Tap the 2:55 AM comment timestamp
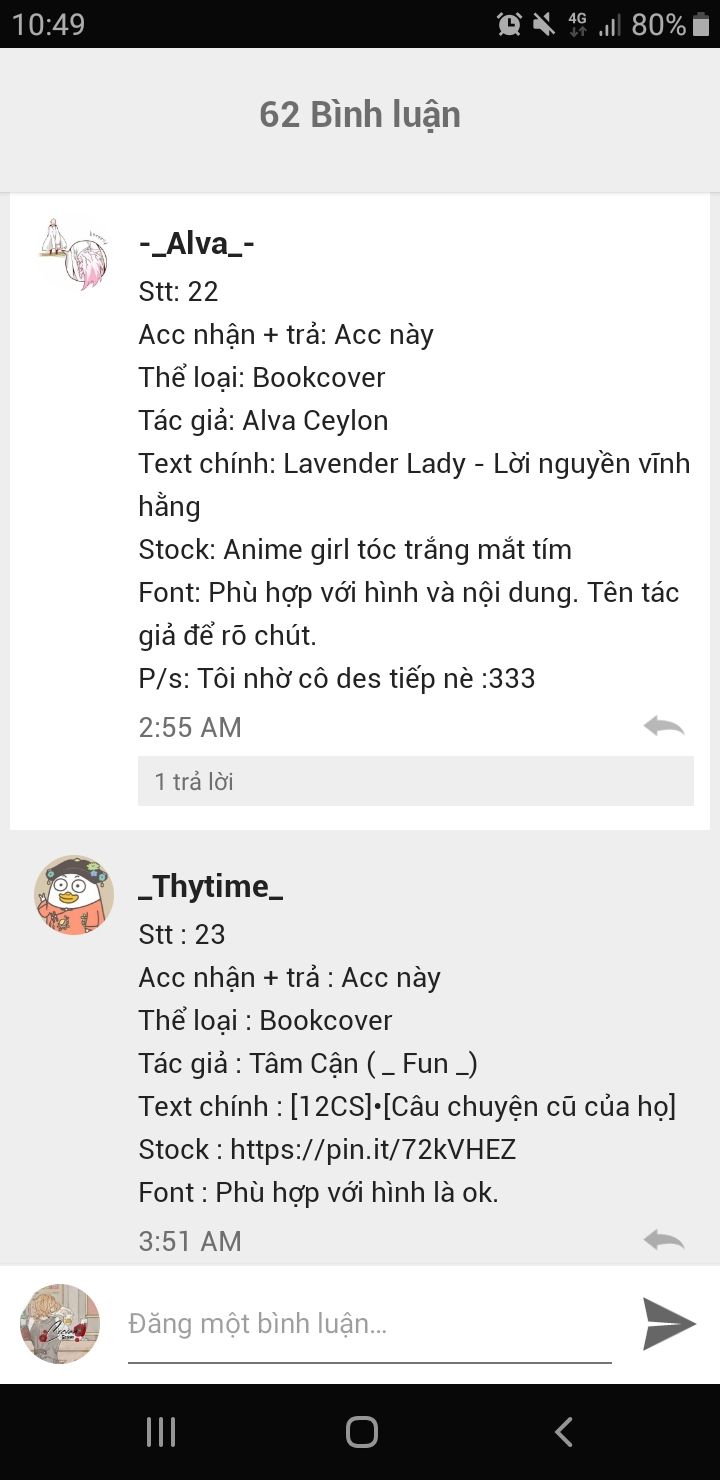This screenshot has height=1480, width=720. pyautogui.click(x=190, y=727)
